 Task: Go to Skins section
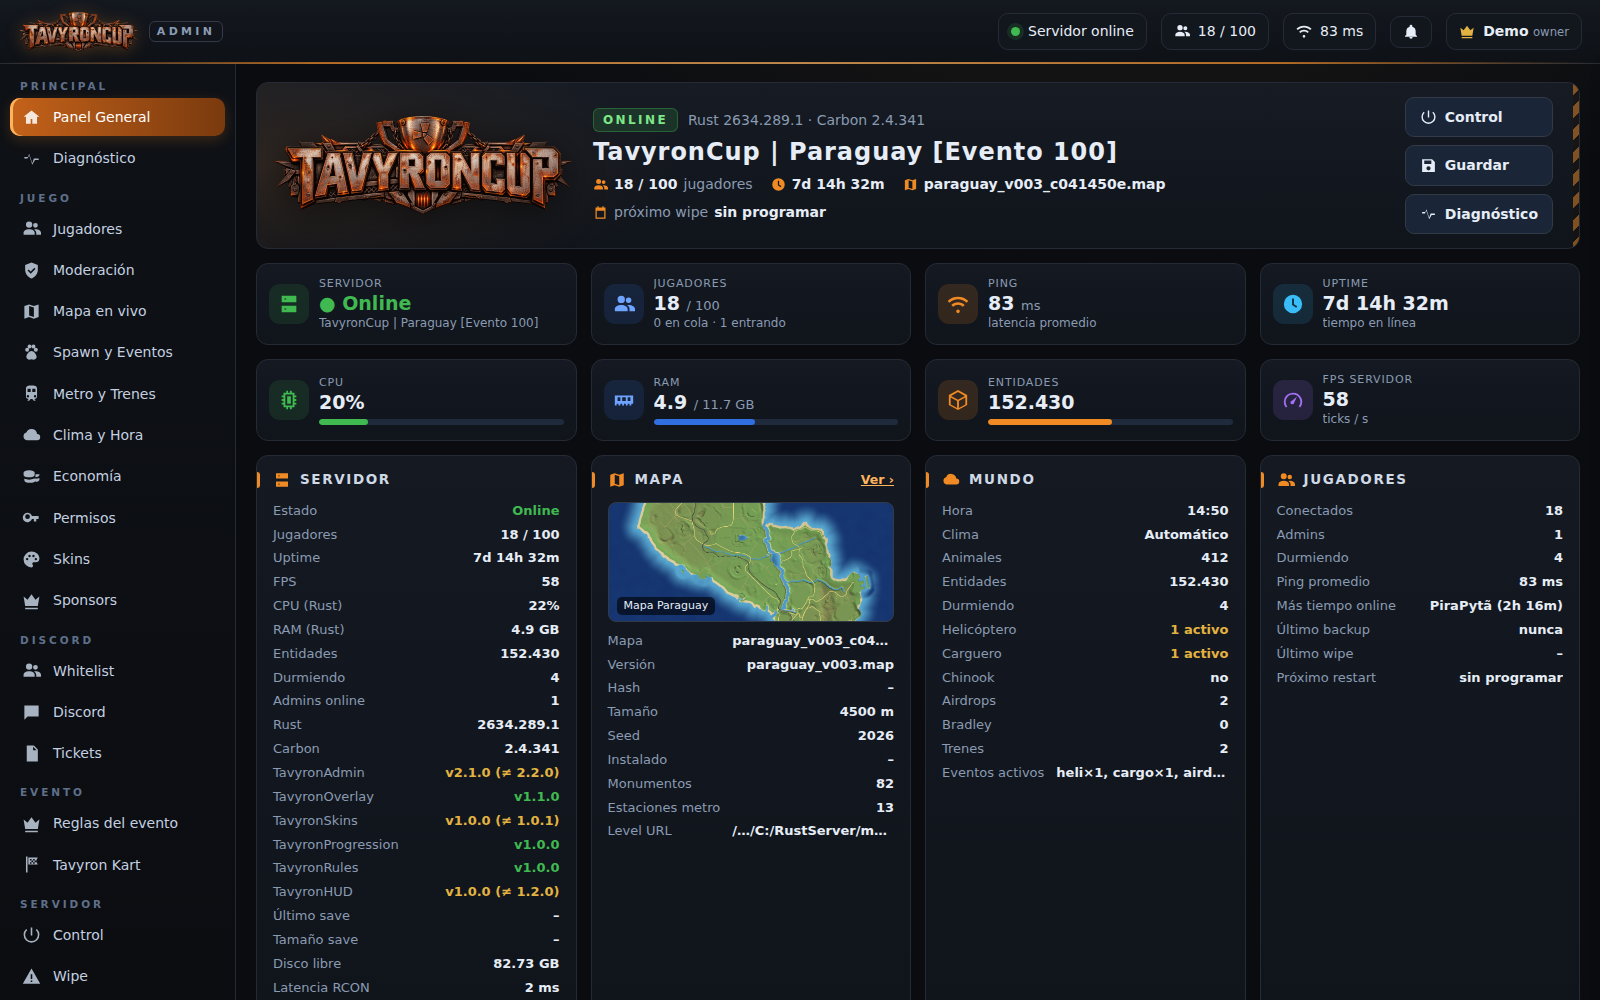point(118,559)
